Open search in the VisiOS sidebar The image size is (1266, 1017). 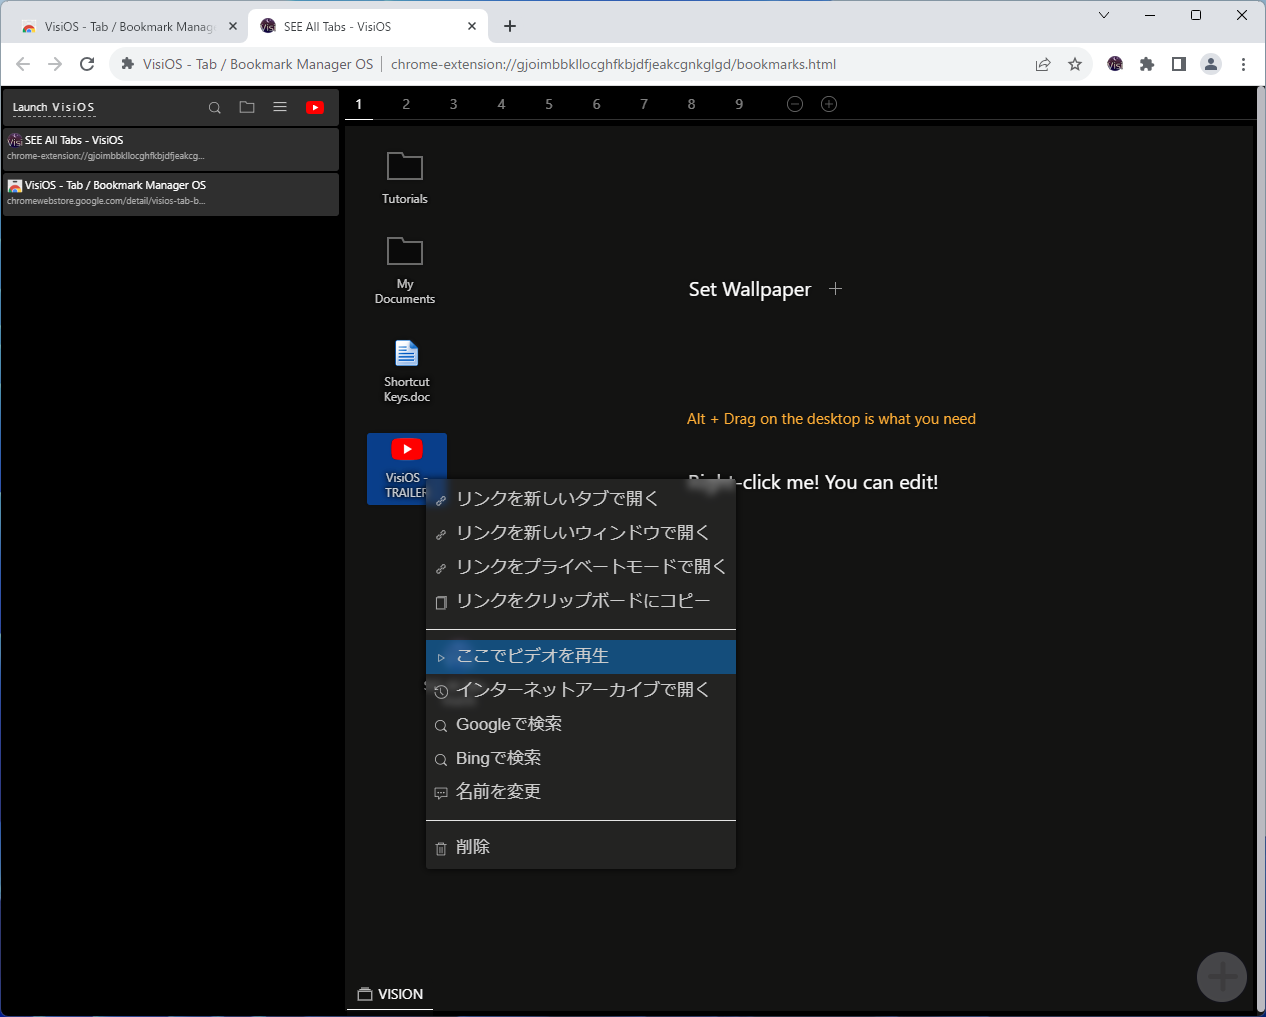(214, 107)
